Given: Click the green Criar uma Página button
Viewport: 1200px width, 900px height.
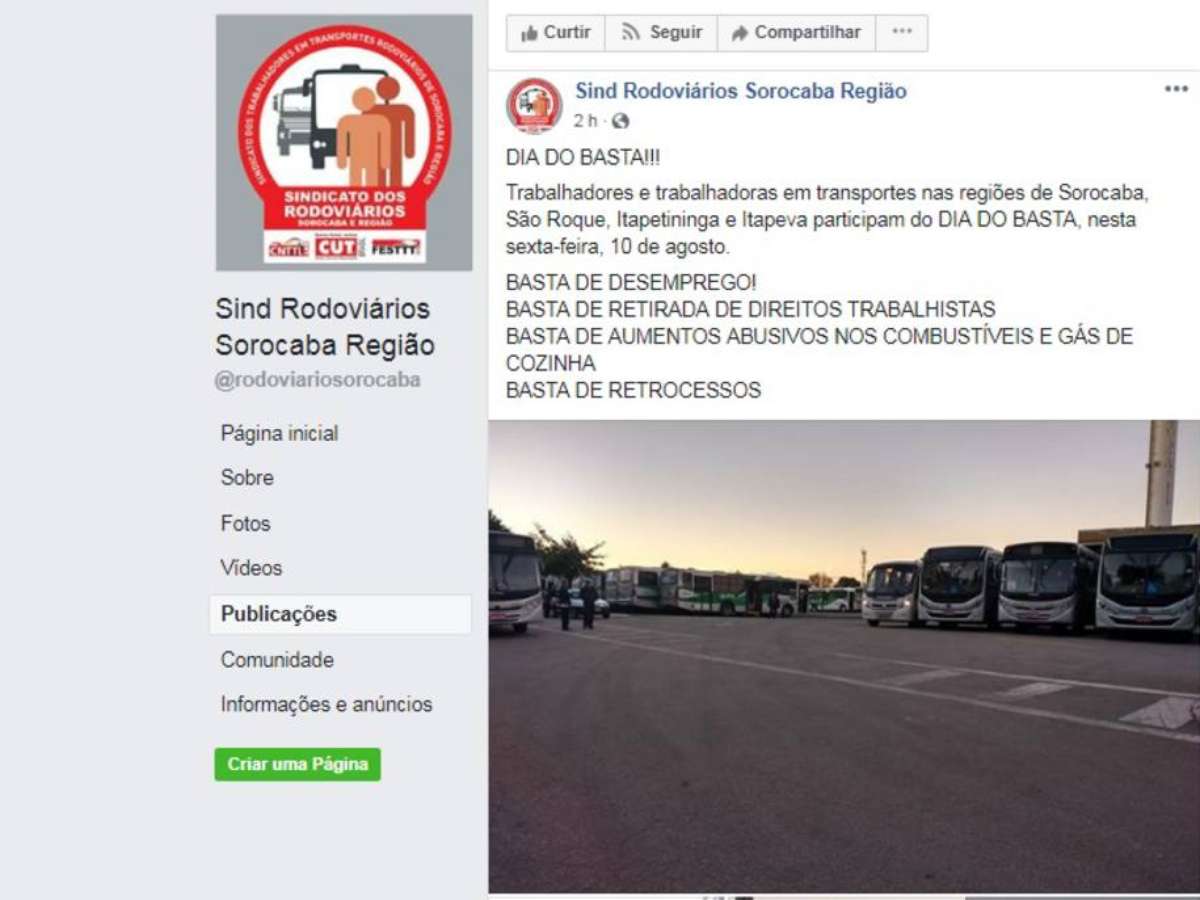Looking at the screenshot, I should [298, 765].
